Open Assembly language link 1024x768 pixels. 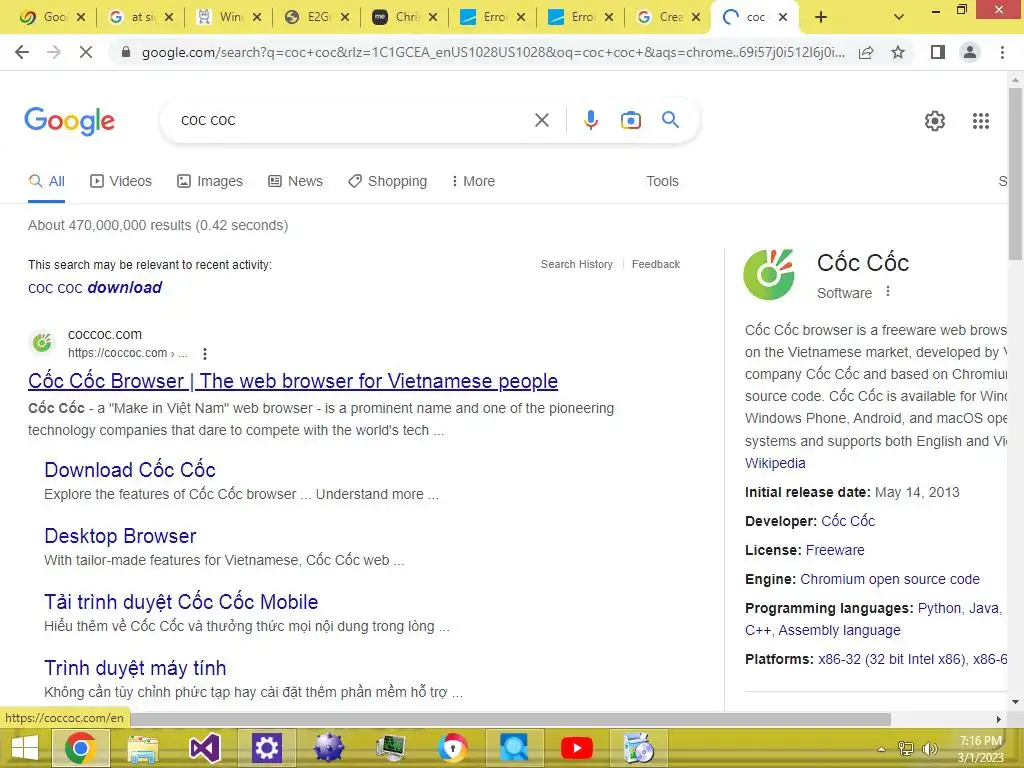click(x=839, y=630)
